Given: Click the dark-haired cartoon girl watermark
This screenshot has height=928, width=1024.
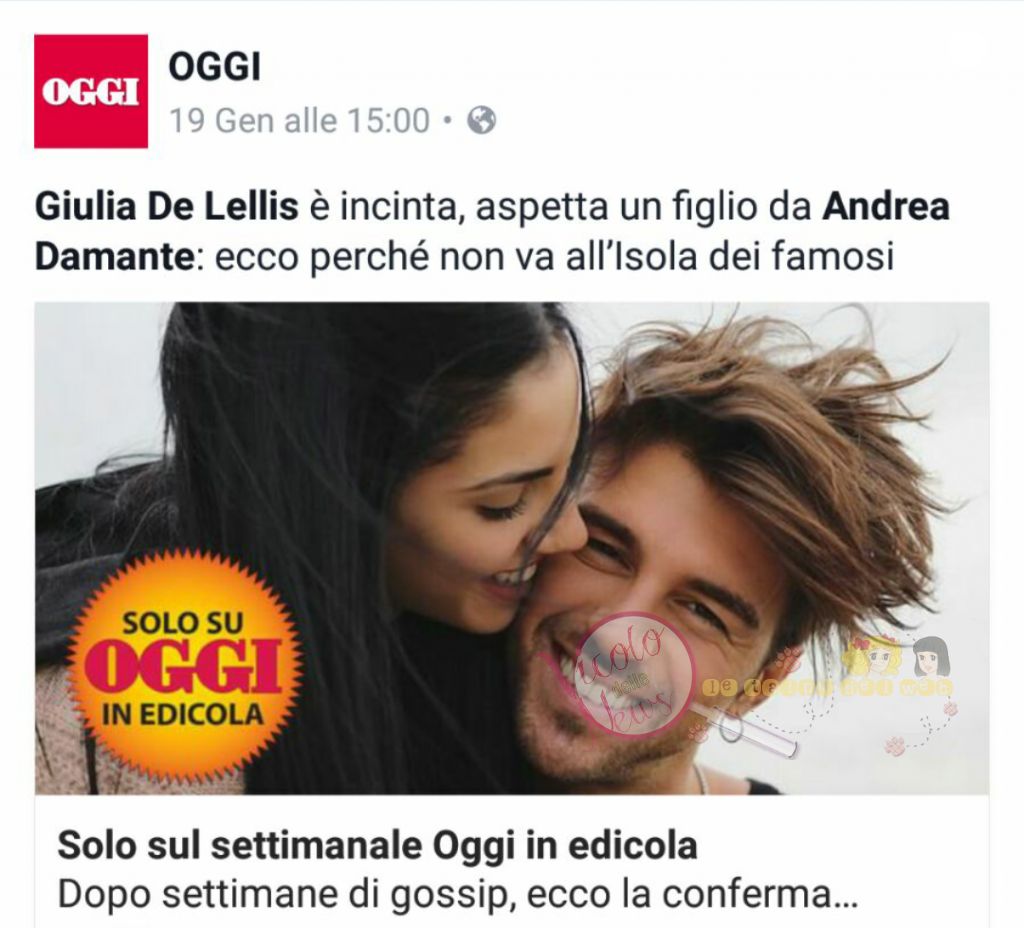Looking at the screenshot, I should 932,658.
